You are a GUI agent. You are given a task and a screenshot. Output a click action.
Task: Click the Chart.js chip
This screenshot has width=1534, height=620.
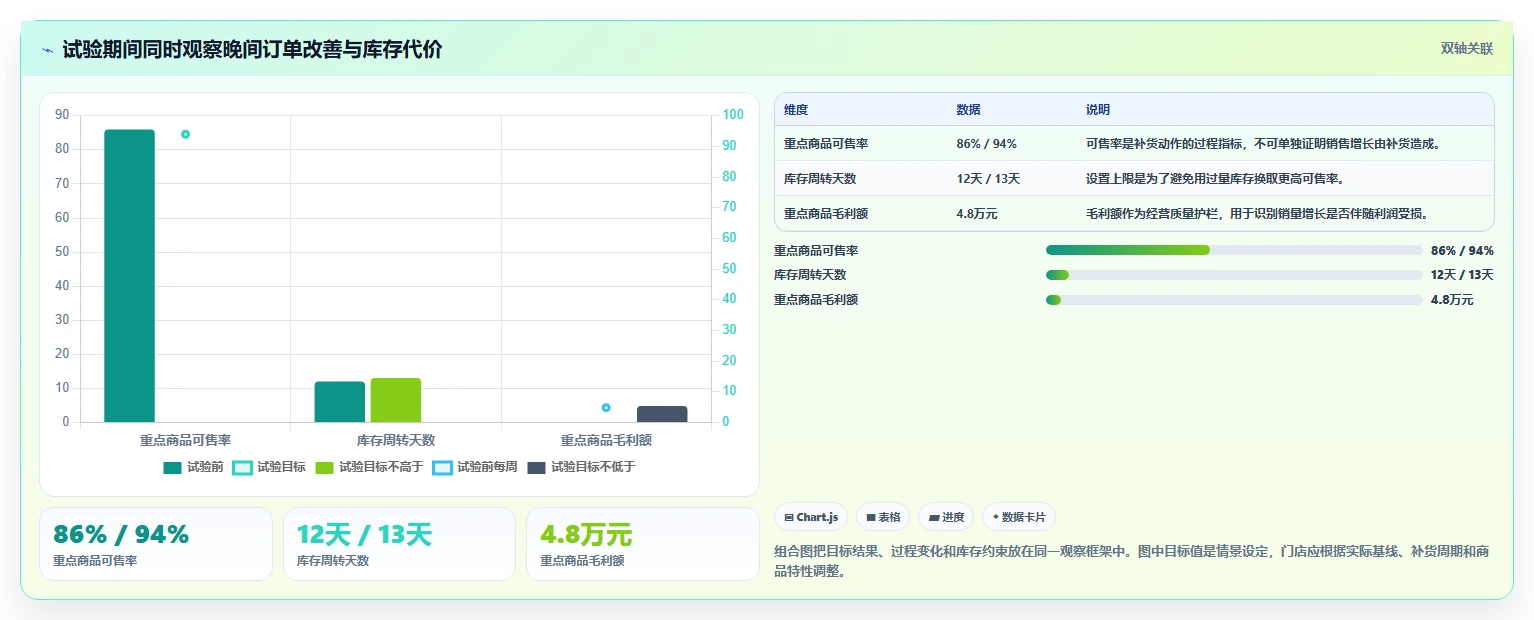coord(811,517)
